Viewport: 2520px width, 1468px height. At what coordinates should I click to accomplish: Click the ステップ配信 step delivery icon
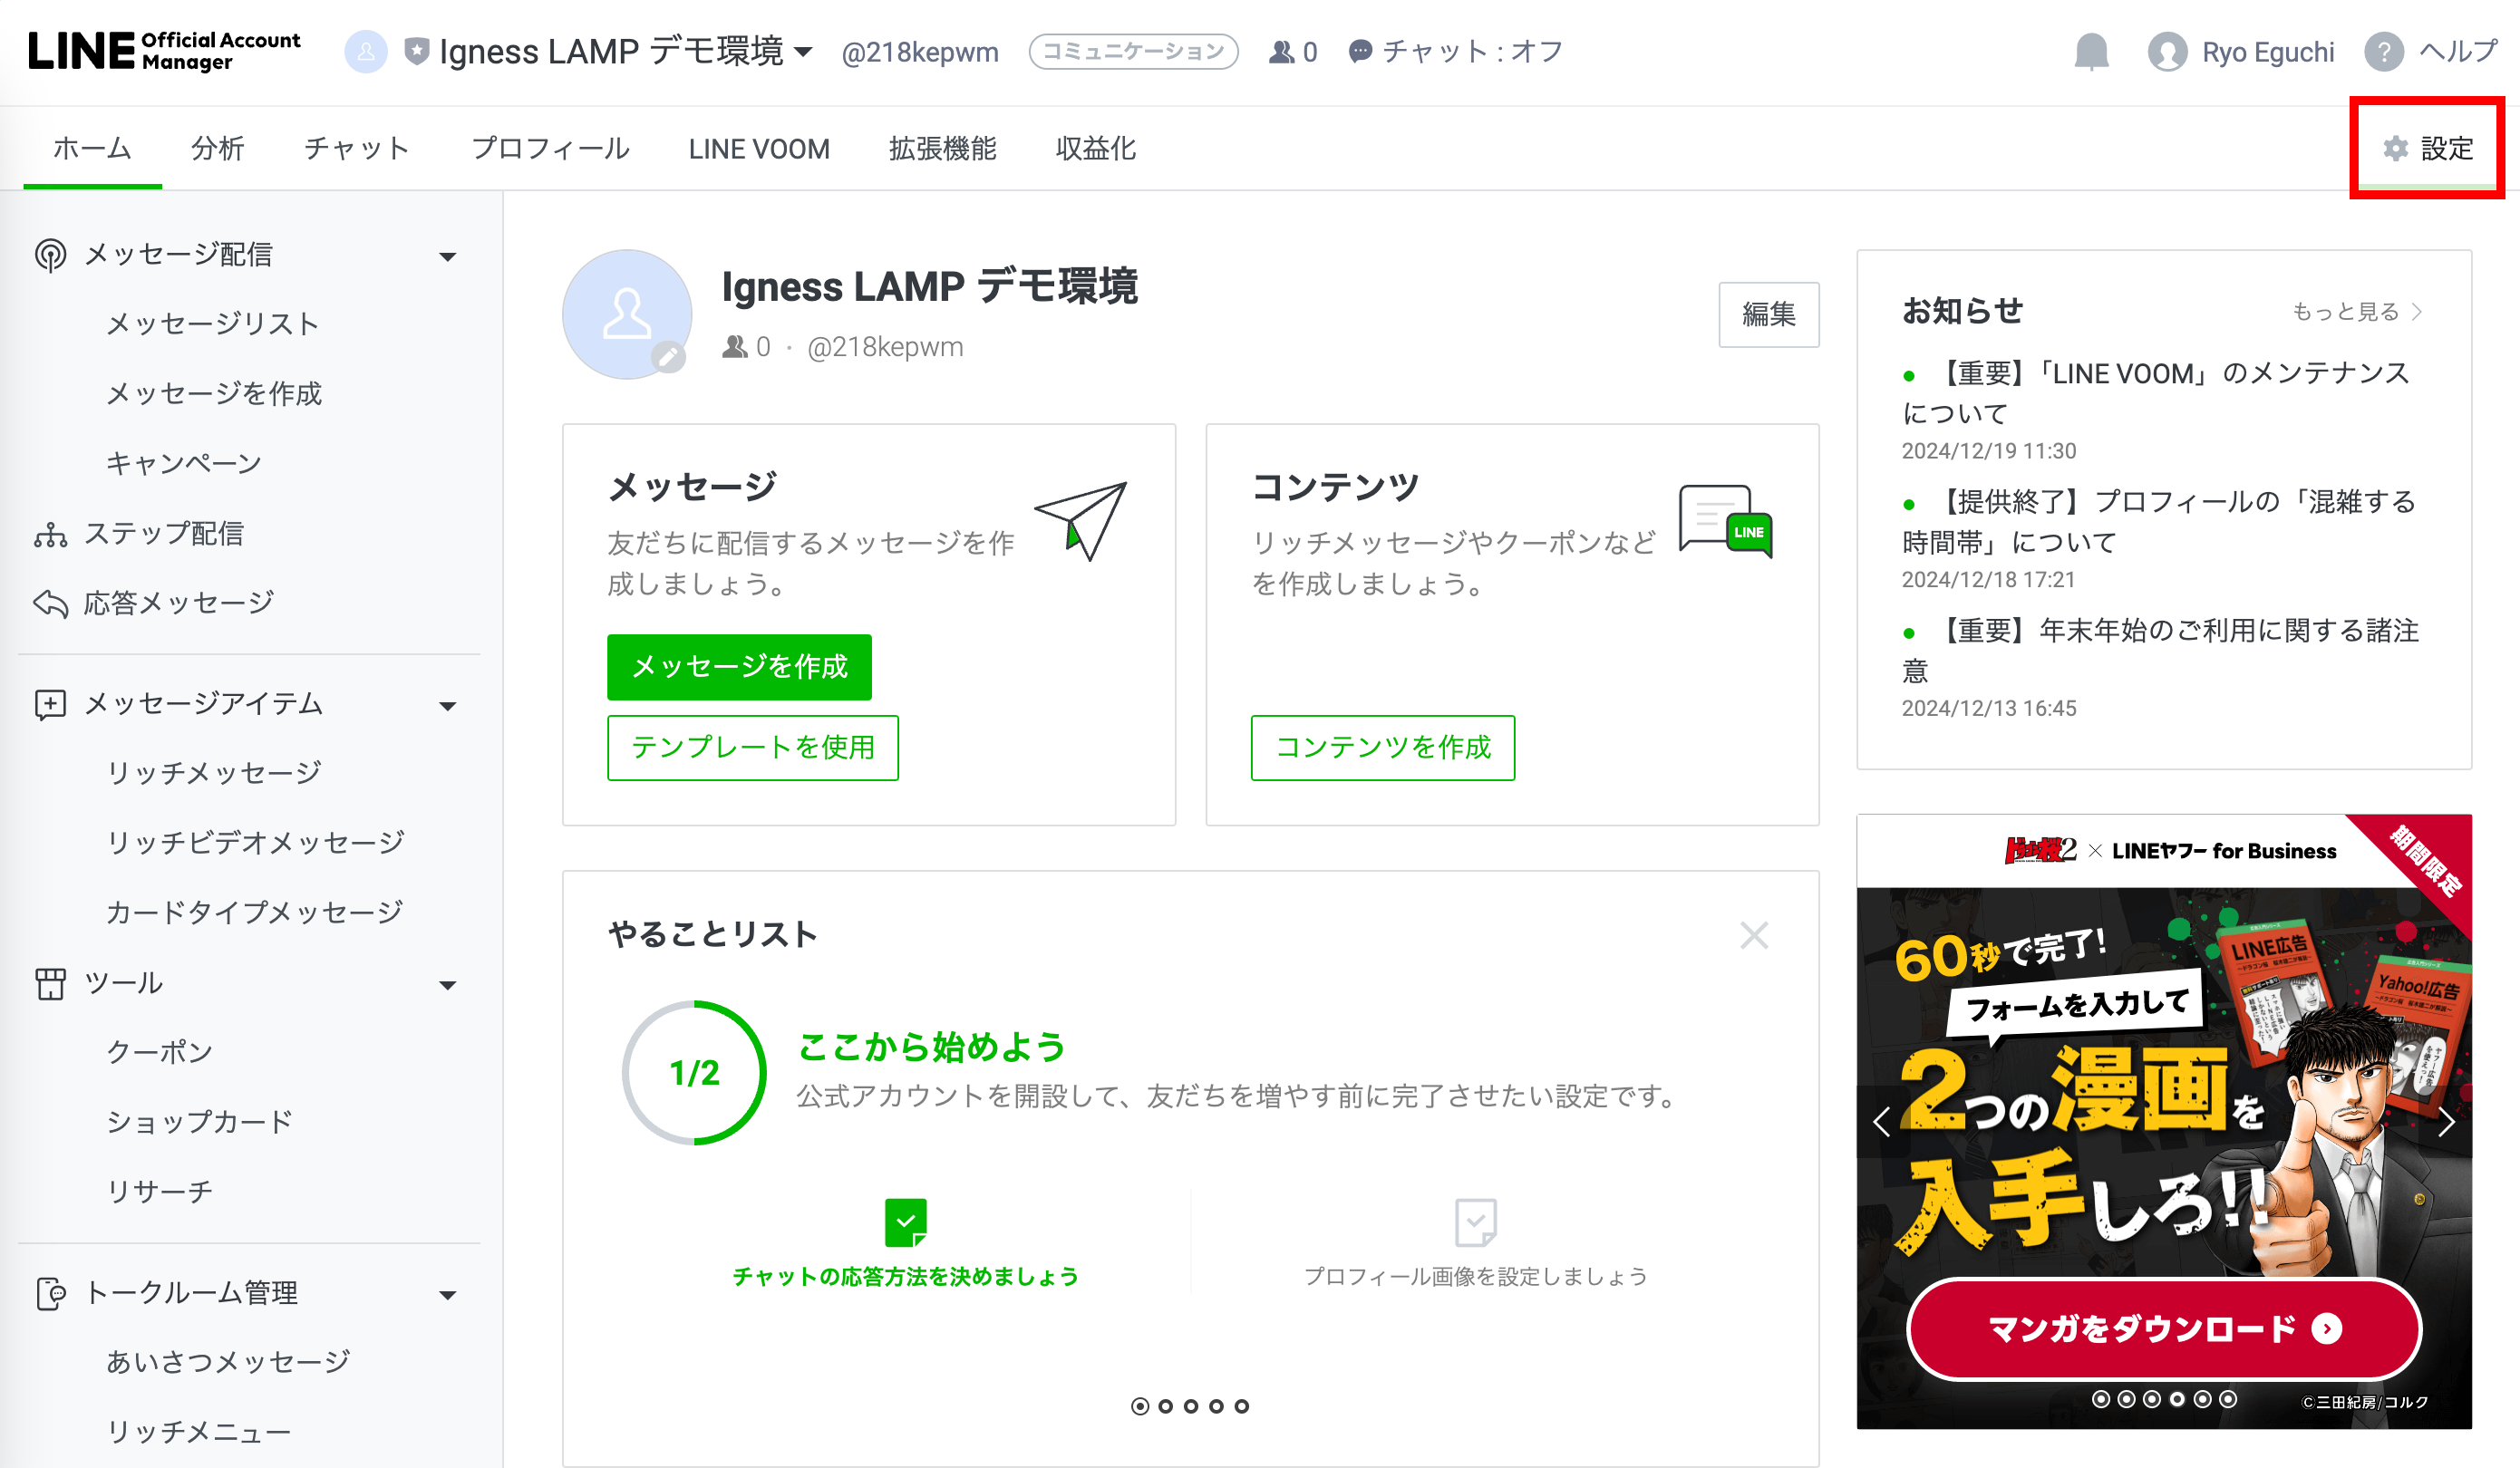(x=50, y=535)
